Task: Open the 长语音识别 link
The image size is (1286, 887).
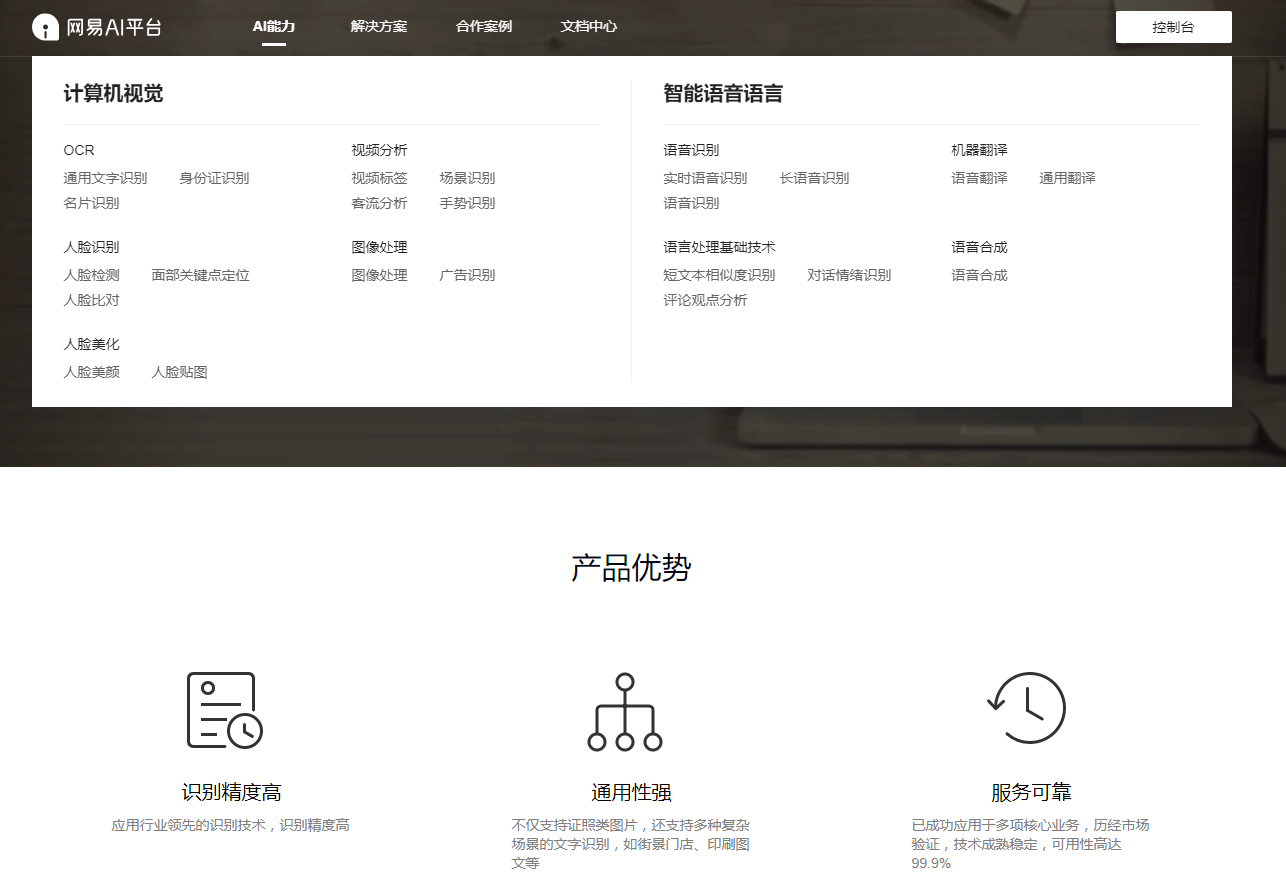Action: pyautogui.click(x=813, y=177)
